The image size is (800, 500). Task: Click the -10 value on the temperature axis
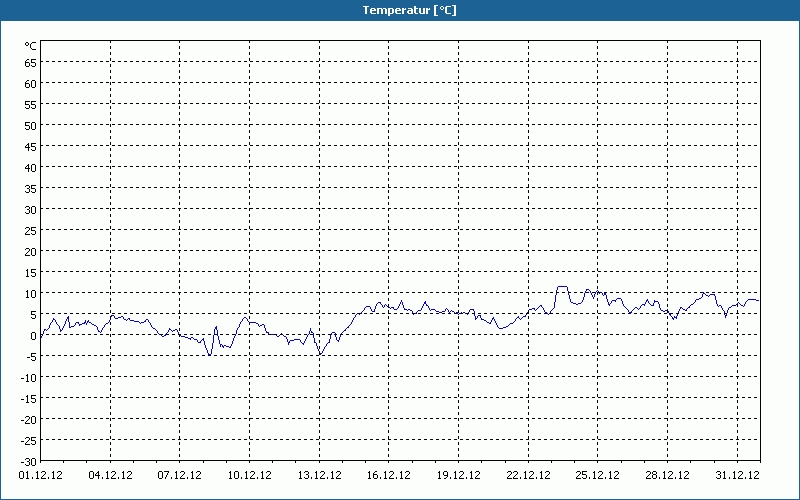[28, 378]
